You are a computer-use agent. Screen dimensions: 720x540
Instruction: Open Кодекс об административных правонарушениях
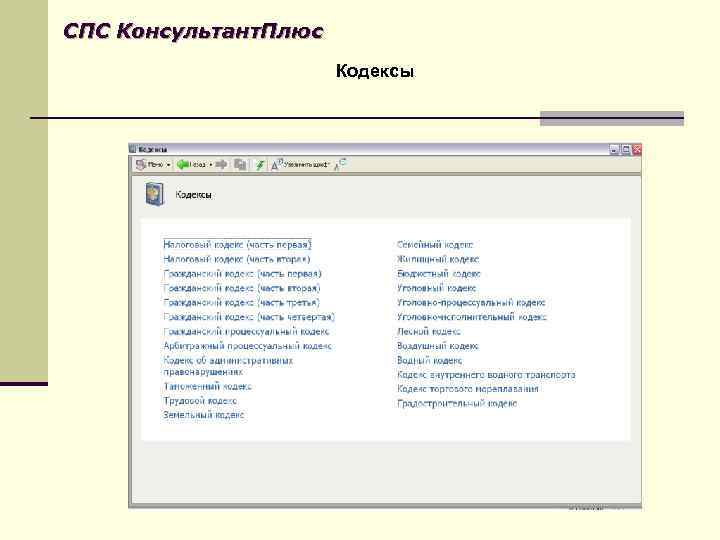[x=228, y=366]
